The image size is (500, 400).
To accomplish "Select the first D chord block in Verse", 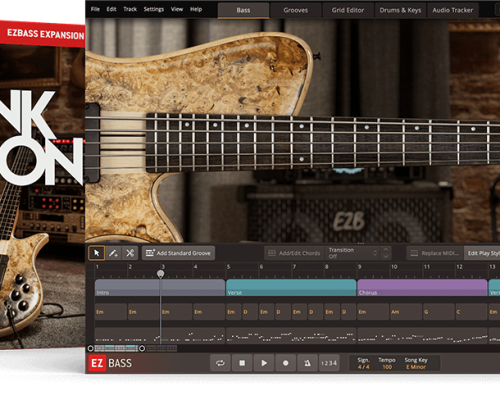I will coord(250,312).
